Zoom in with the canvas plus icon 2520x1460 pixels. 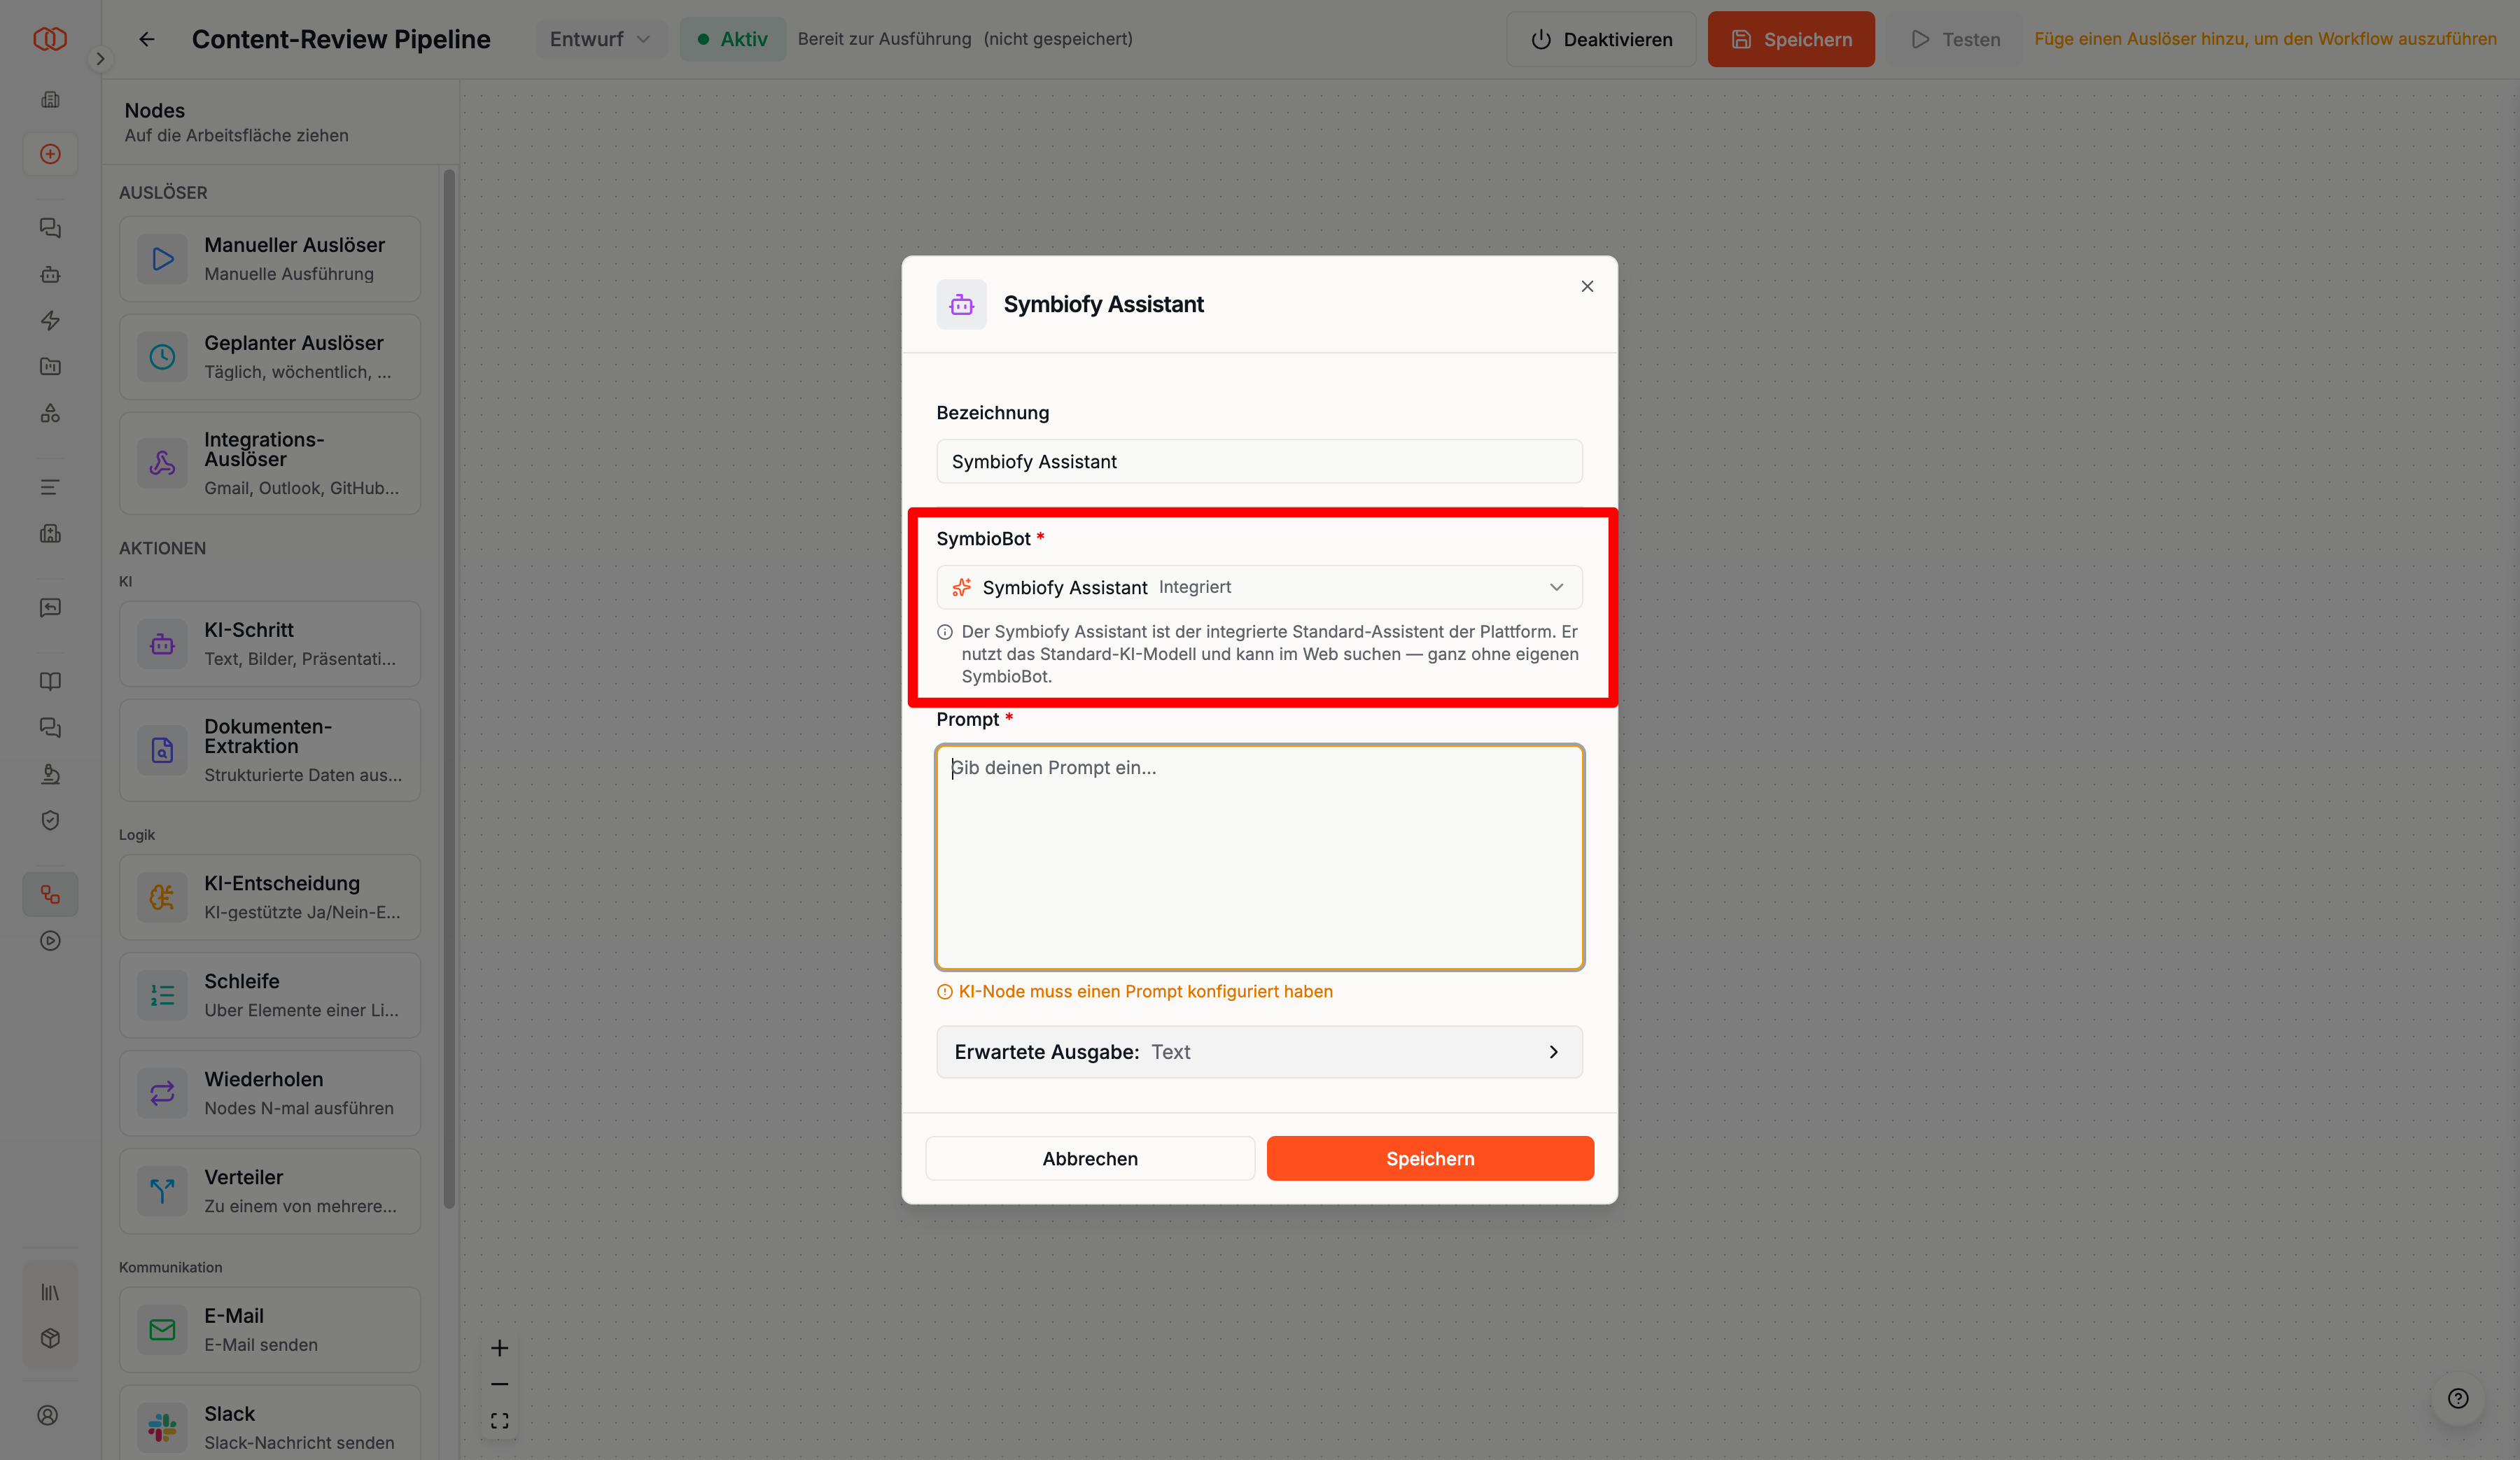point(500,1348)
